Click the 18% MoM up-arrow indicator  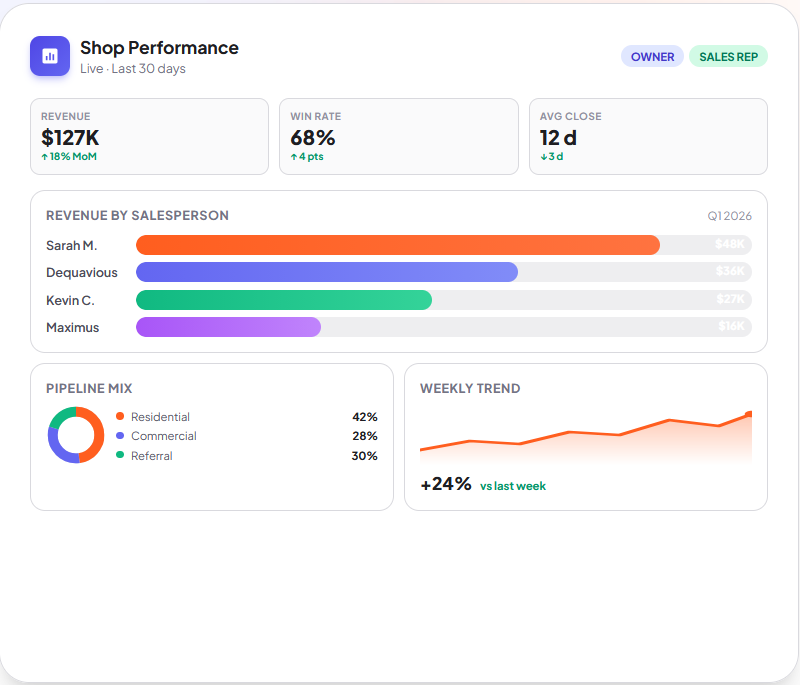pyautogui.click(x=69, y=157)
